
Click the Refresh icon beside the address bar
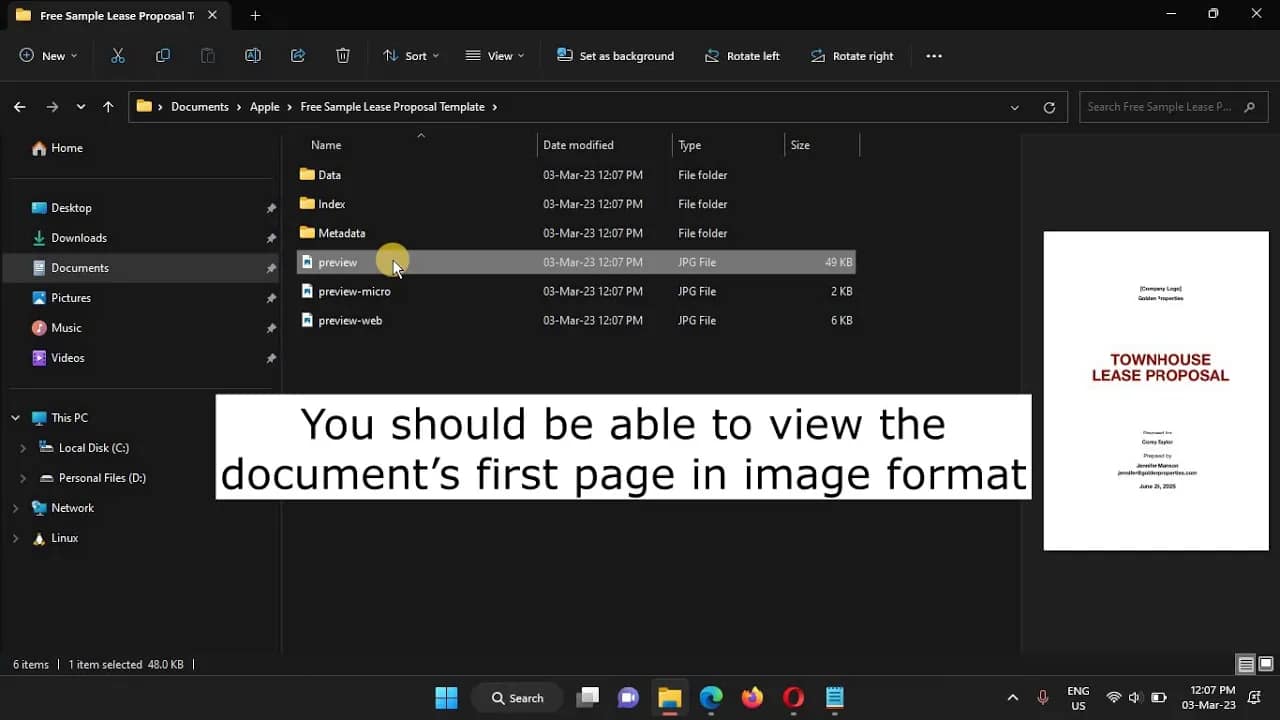tap(1048, 107)
